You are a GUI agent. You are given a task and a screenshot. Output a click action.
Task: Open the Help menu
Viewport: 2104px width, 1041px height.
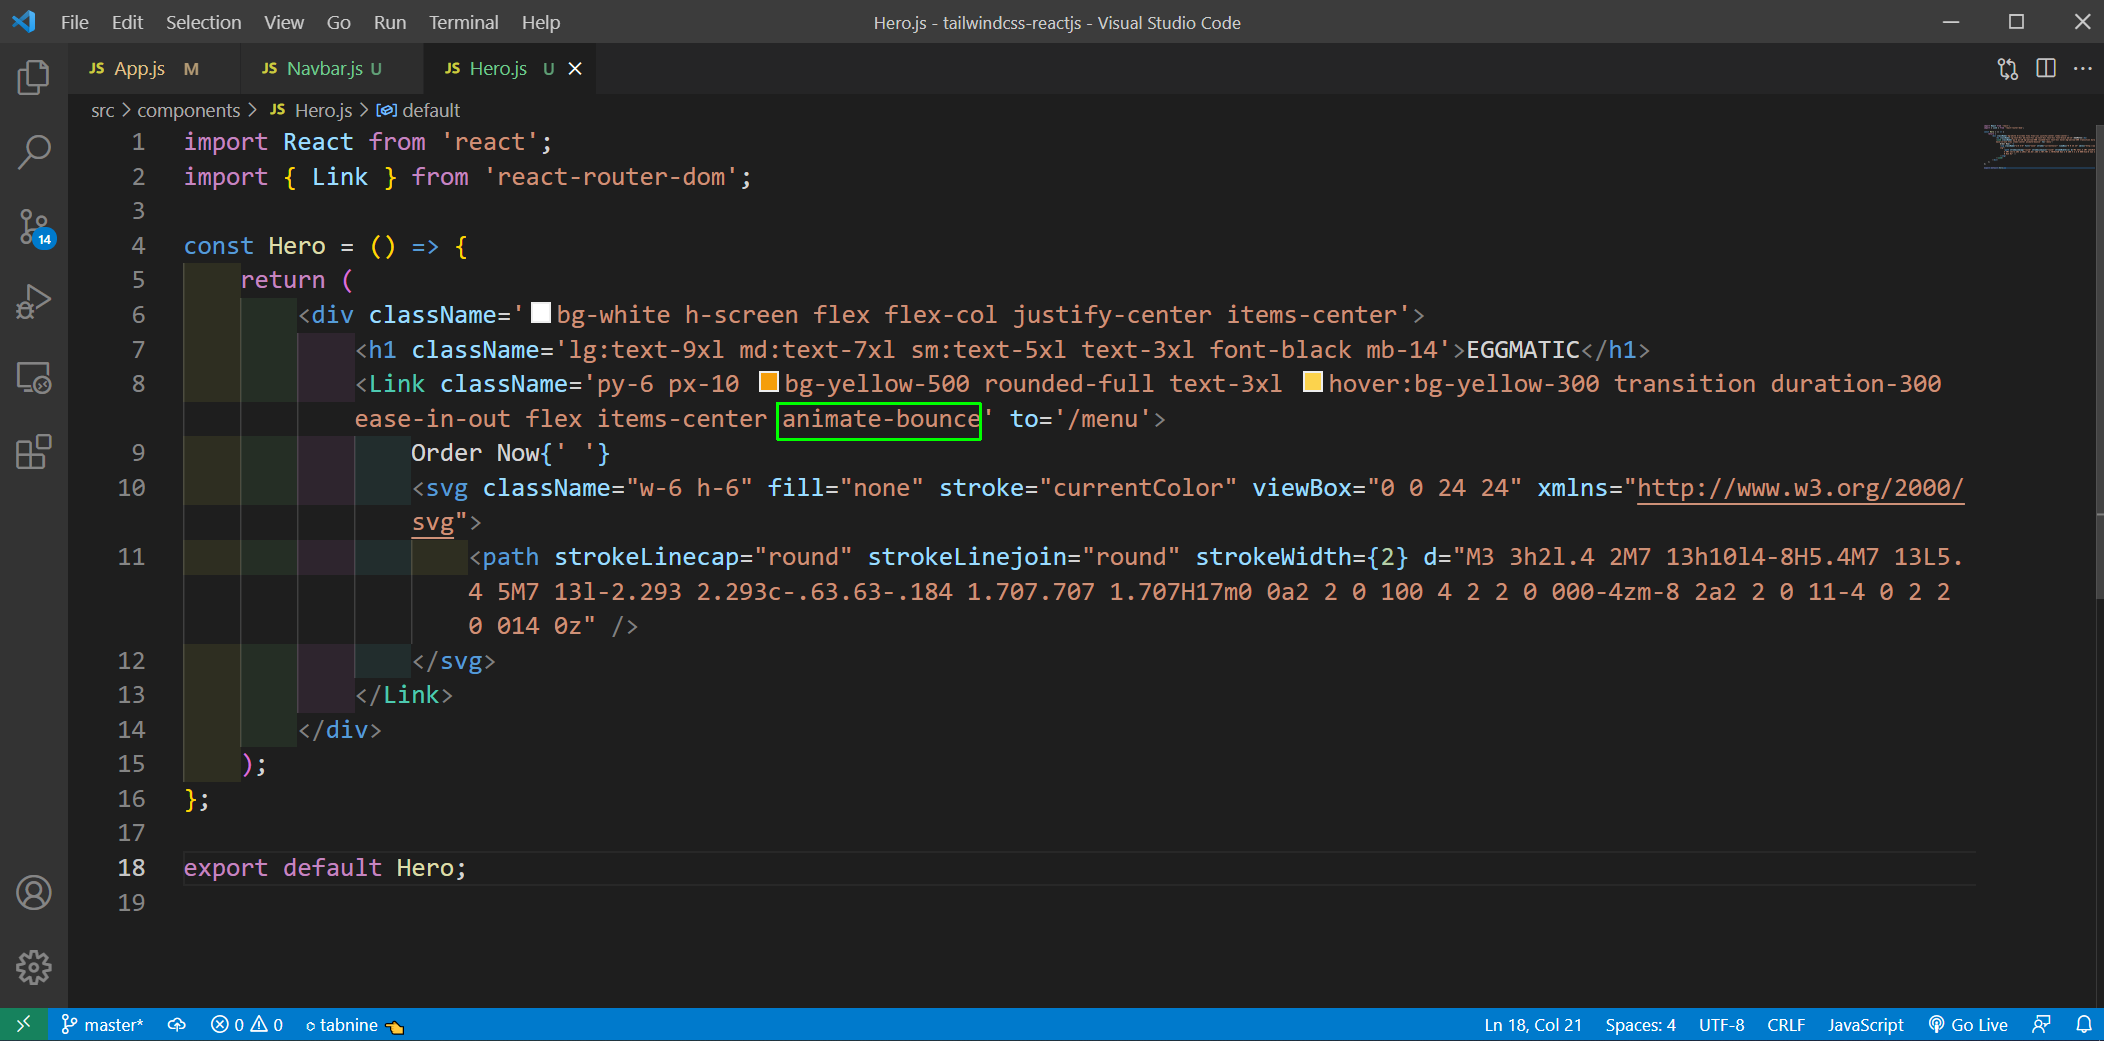[x=541, y=22]
